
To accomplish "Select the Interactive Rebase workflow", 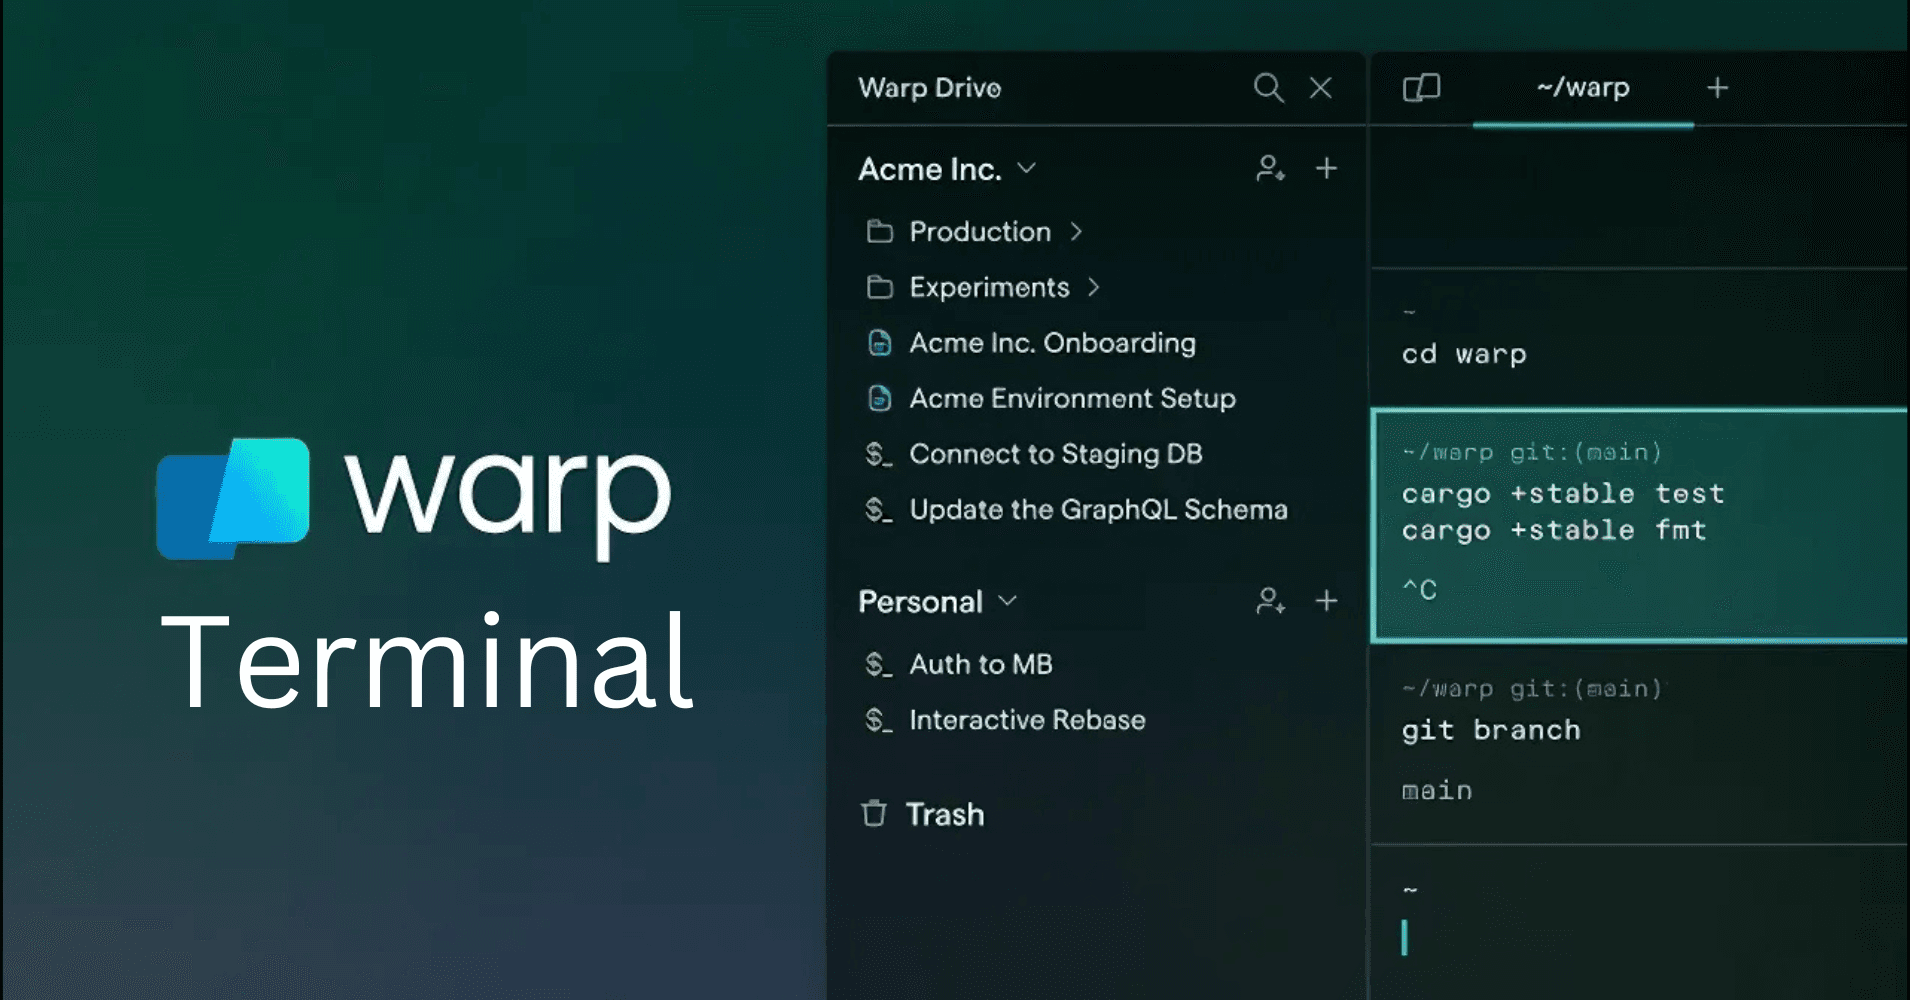I will click(1027, 719).
